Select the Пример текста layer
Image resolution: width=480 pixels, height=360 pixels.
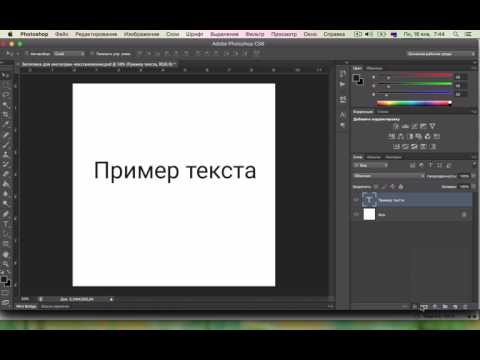point(417,200)
